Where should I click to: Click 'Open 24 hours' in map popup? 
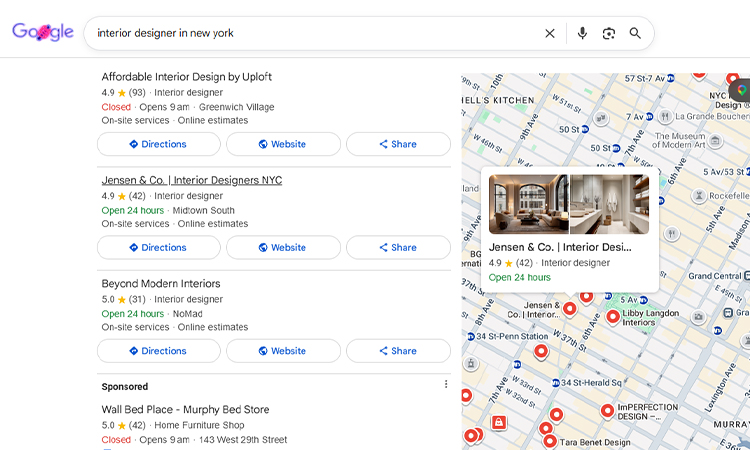[x=519, y=277]
